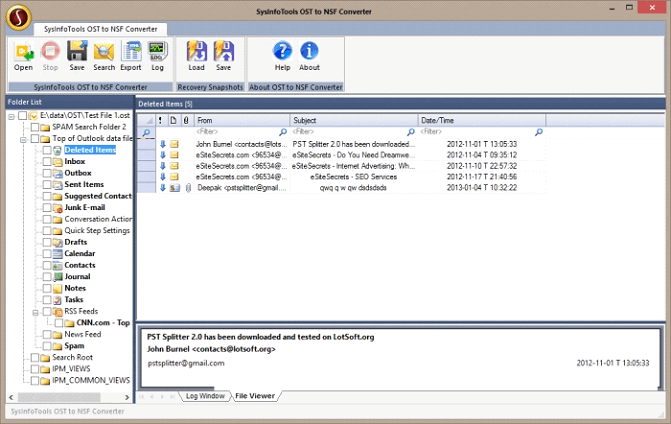This screenshot has height=424, width=671.
Task: Select the CNN.com - Top feed folder
Action: point(103,323)
